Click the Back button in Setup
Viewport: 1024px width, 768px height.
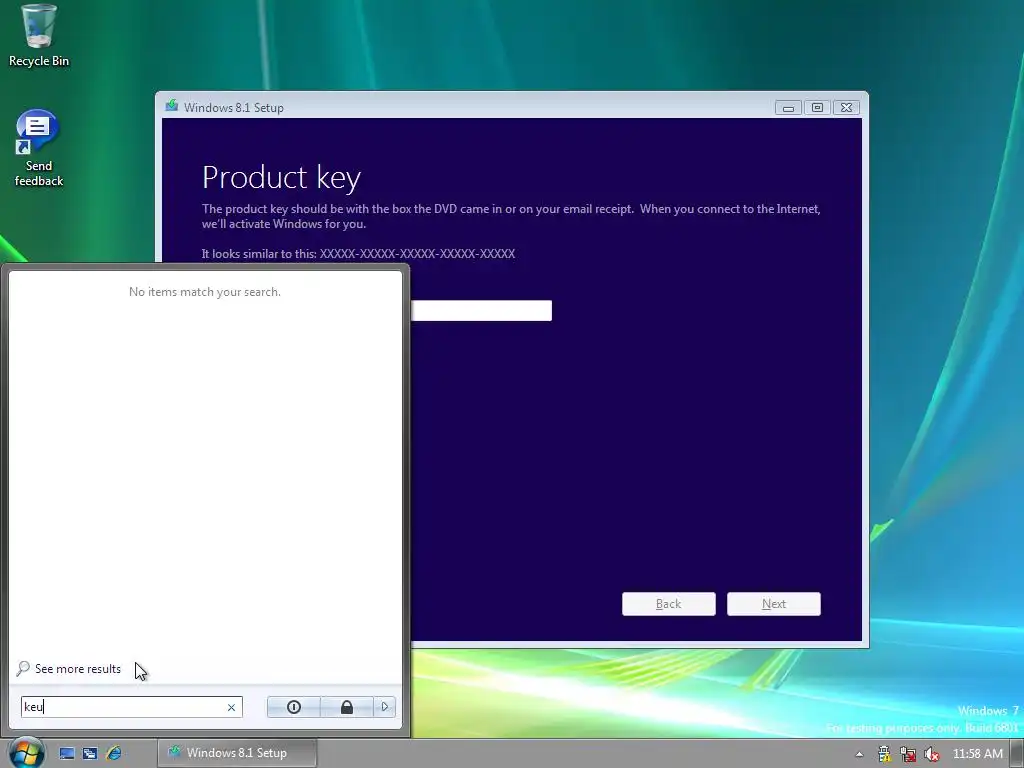669,604
